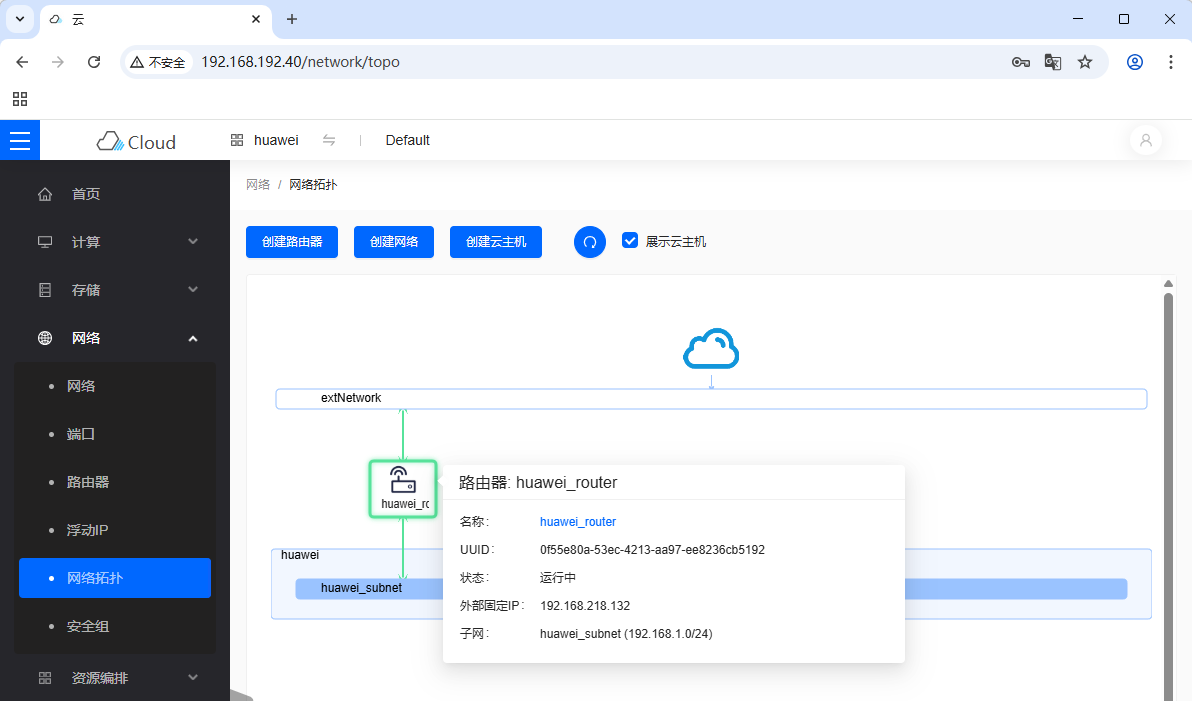Click the saved passwords key icon
Image resolution: width=1192 pixels, height=701 pixels.
coord(1021,62)
